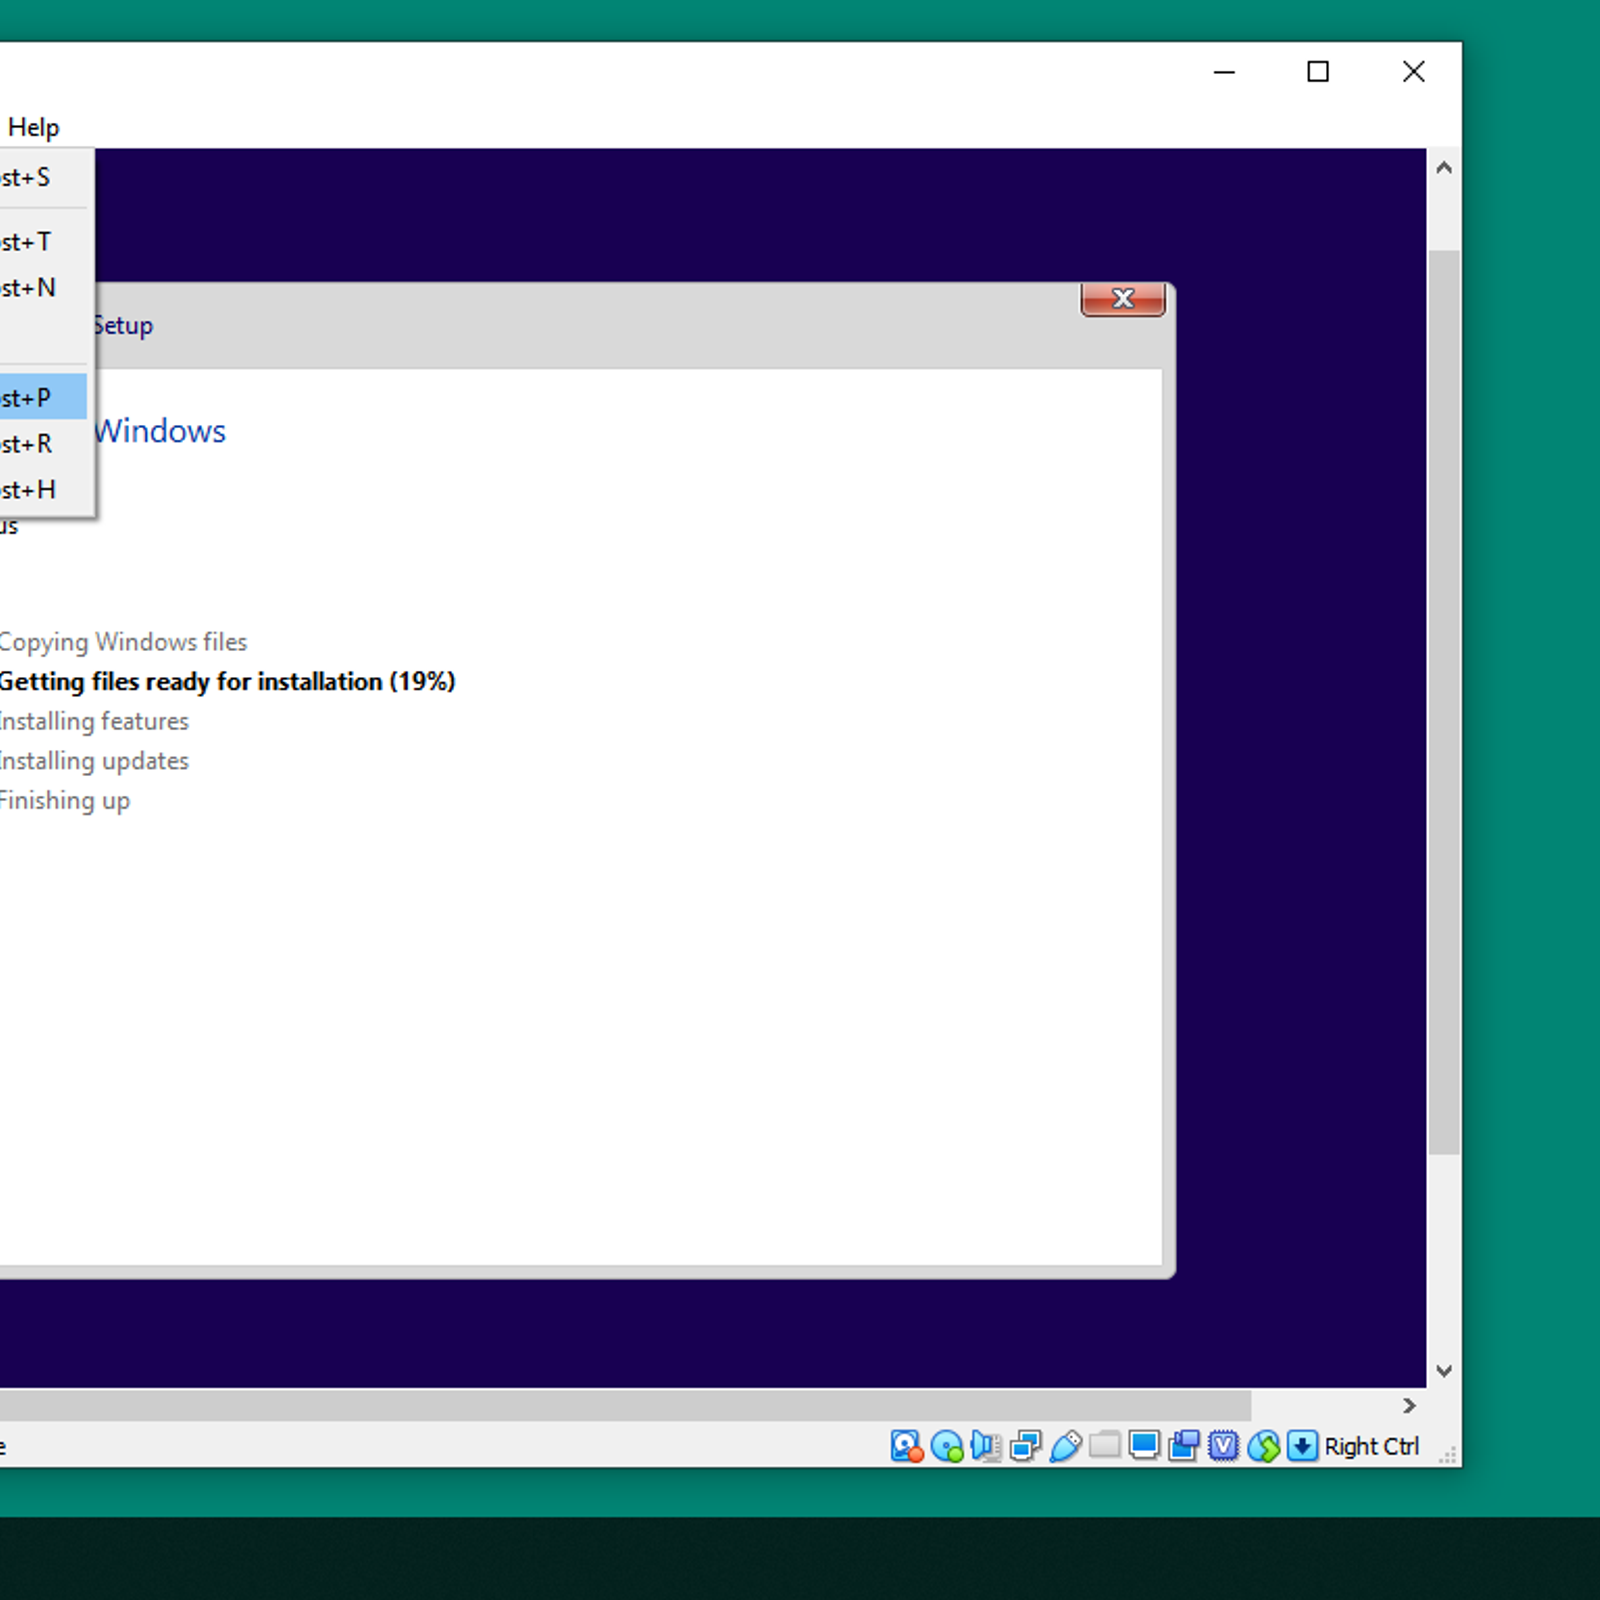This screenshot has height=1600, width=1600.
Task: Minimize the VirtualBox VM window
Action: [1224, 72]
